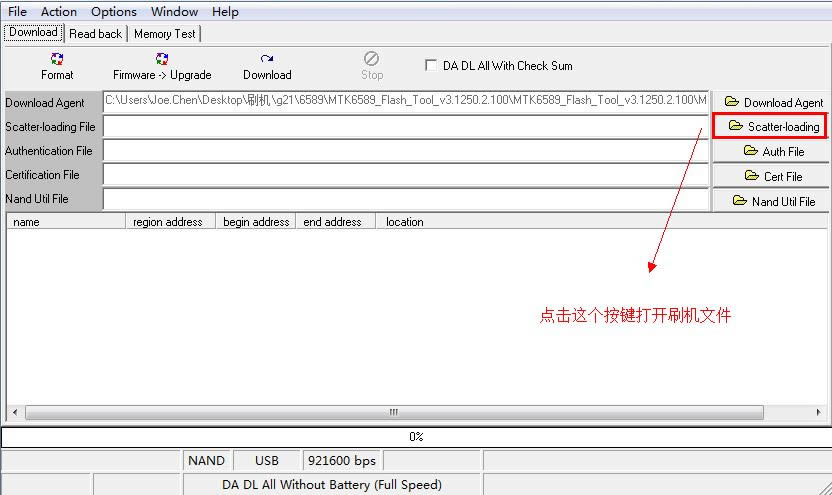Switch to the Memory Test tab
The height and width of the screenshot is (495, 832).
[x=165, y=33]
